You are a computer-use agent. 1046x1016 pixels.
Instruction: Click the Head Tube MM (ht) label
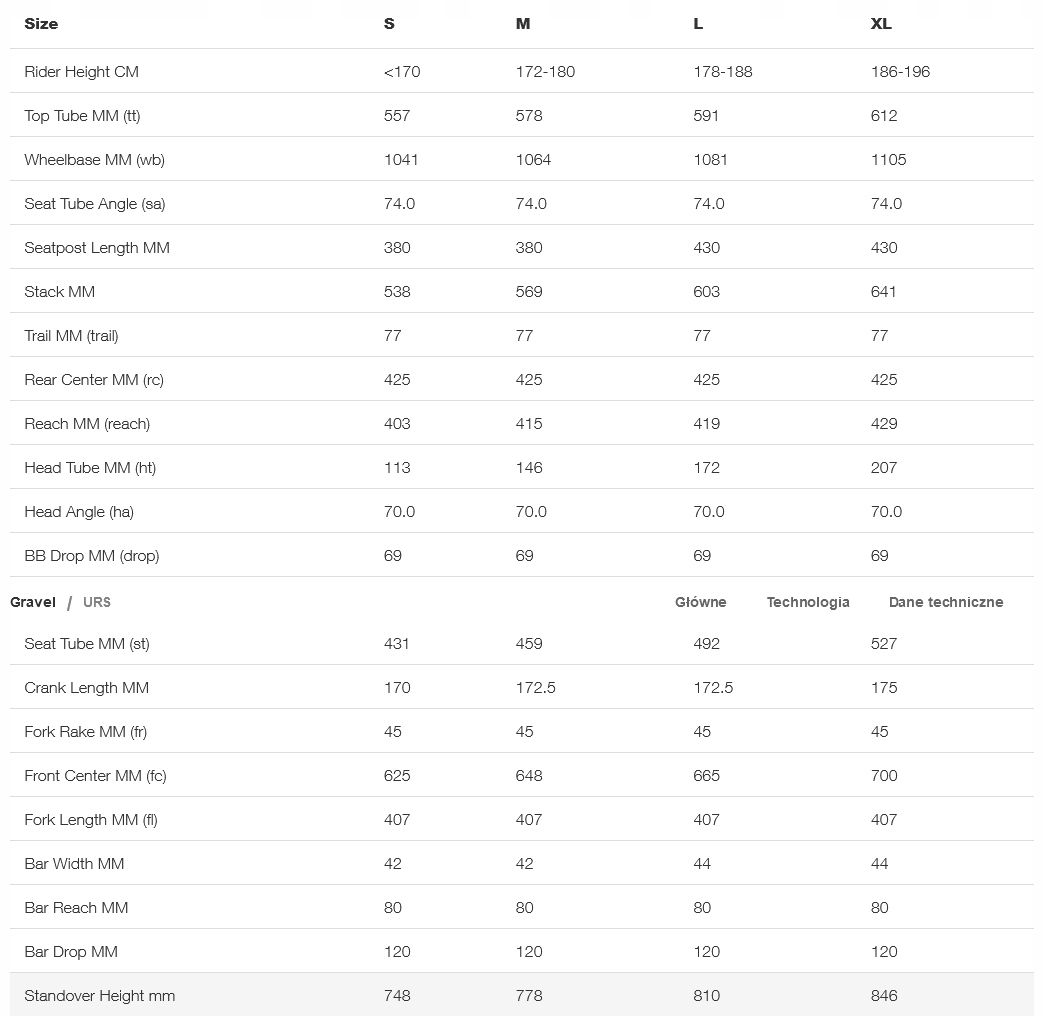[x=90, y=468]
